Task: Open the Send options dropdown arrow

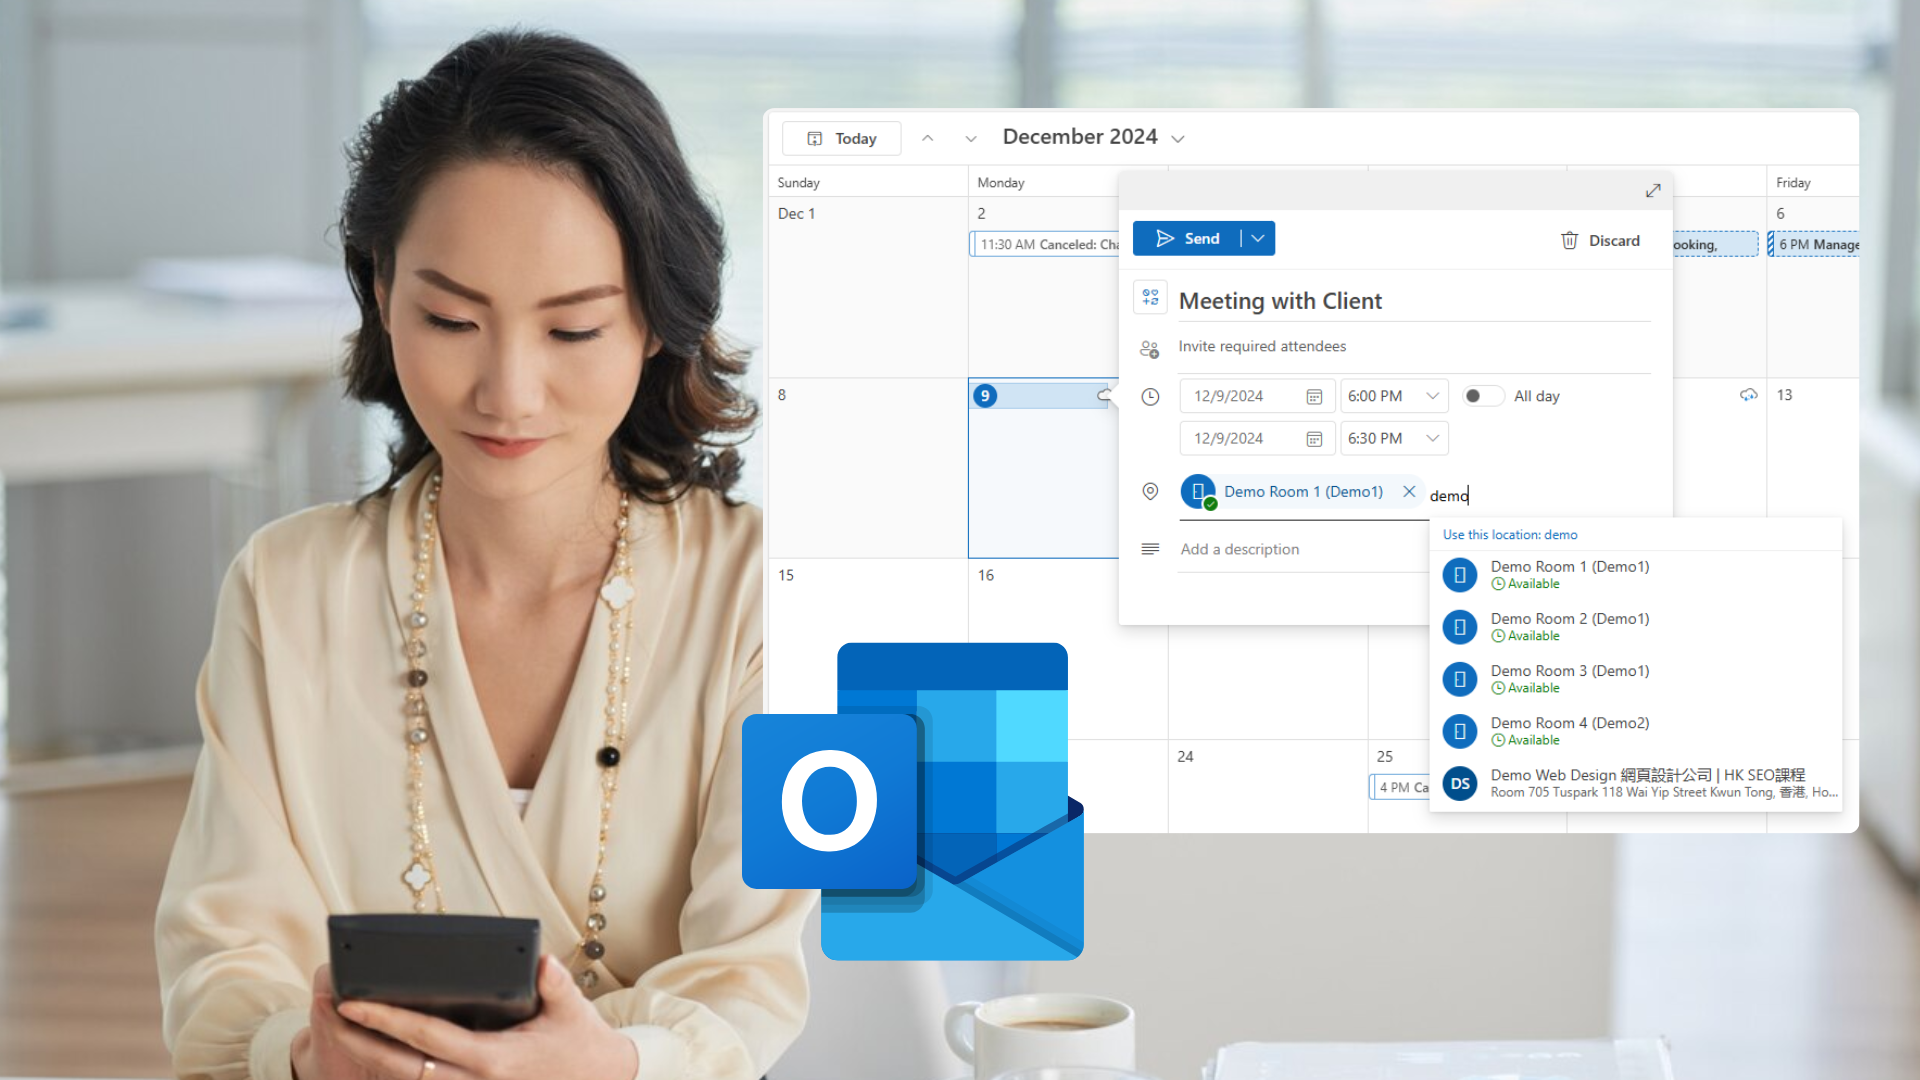Action: pos(1258,238)
